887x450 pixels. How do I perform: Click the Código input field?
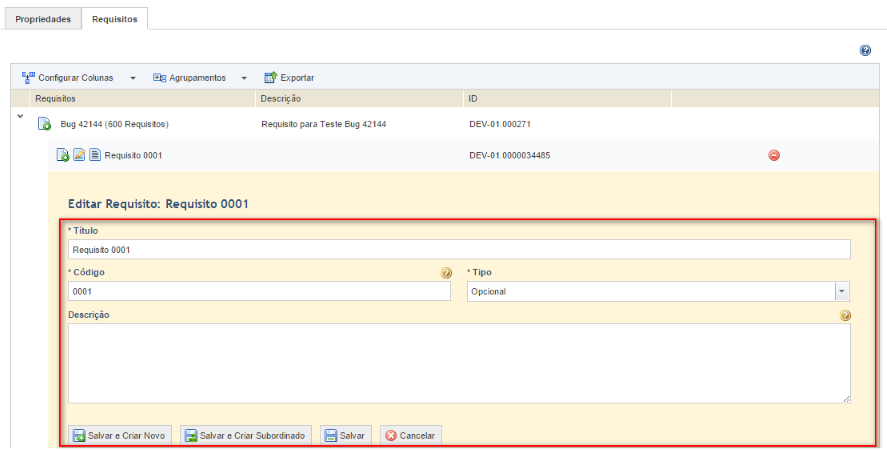click(x=259, y=291)
